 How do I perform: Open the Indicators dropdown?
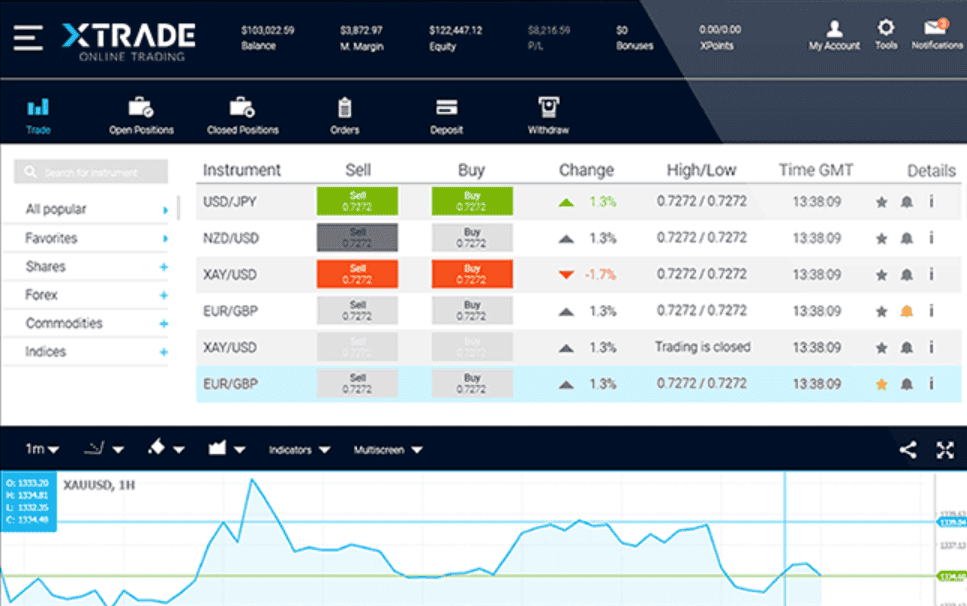[296, 449]
